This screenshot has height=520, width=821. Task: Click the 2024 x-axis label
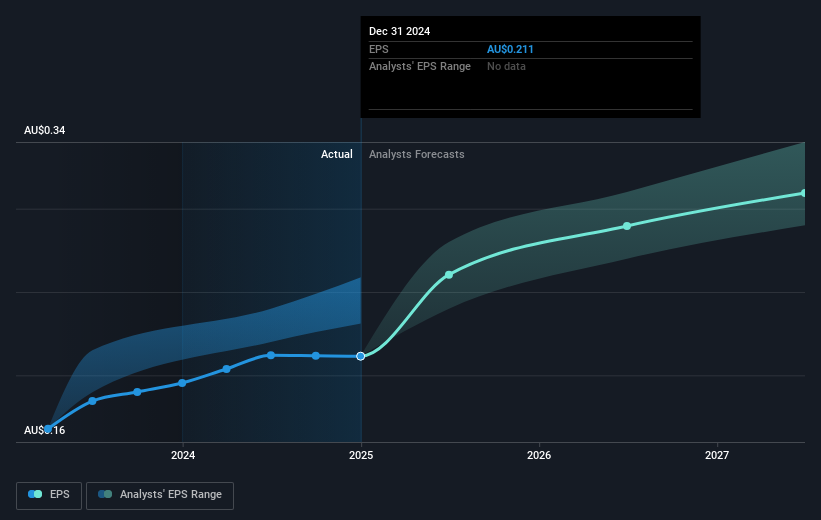pos(183,455)
